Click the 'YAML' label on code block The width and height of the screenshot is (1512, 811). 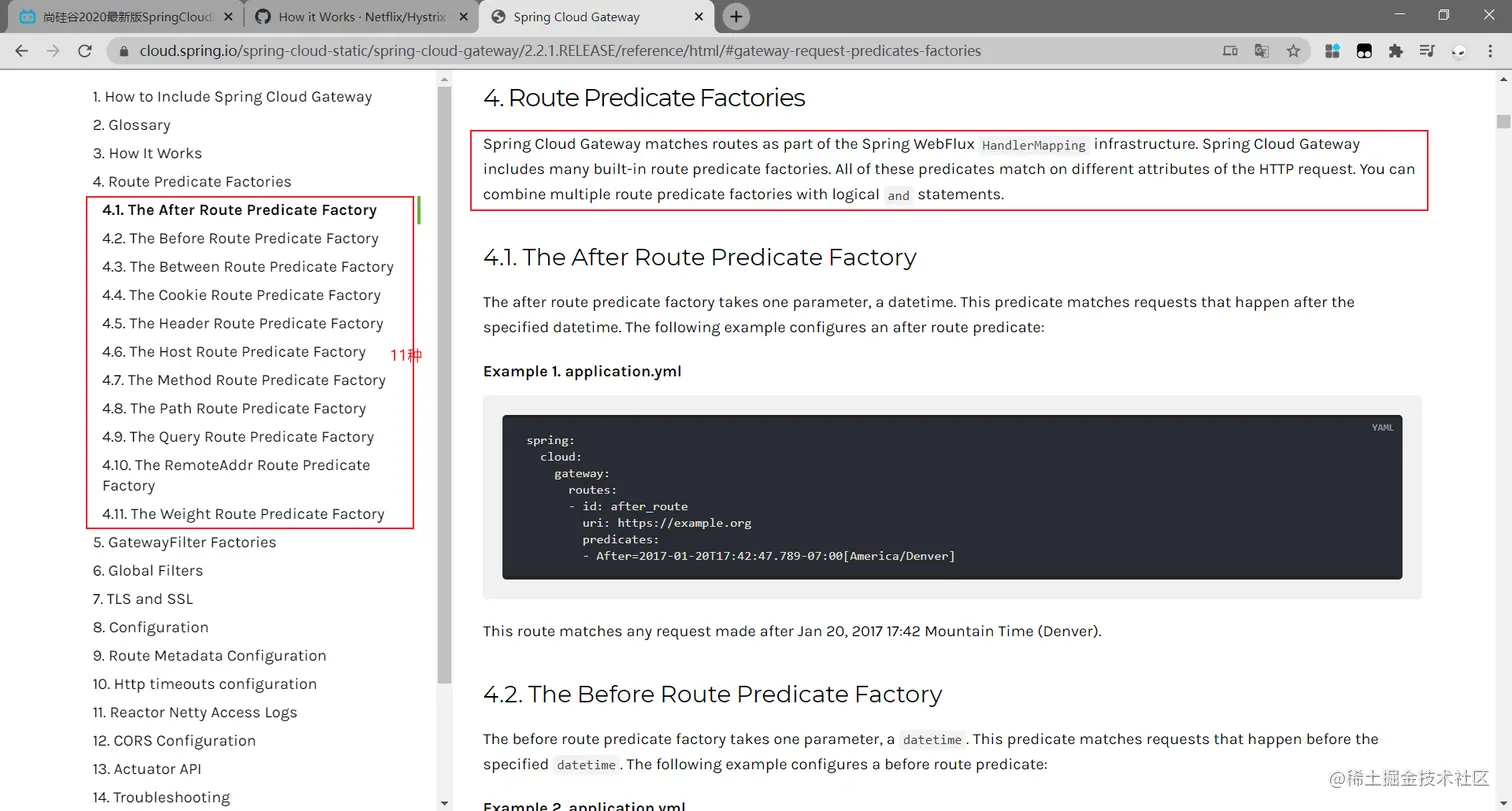click(x=1382, y=428)
